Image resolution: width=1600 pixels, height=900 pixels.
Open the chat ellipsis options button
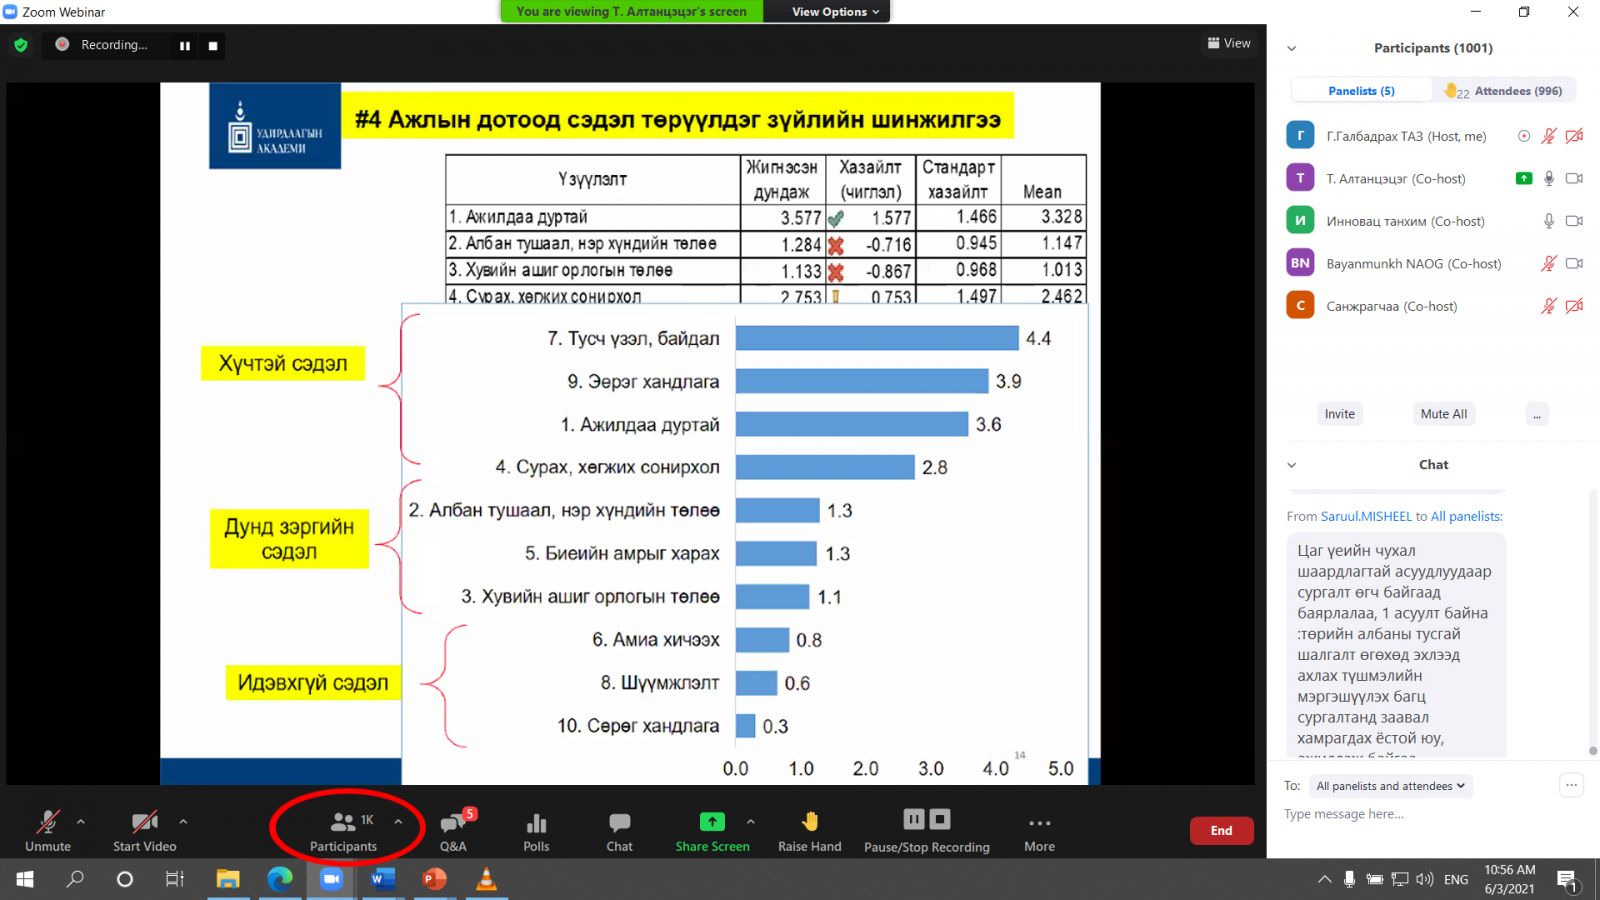tap(1571, 785)
